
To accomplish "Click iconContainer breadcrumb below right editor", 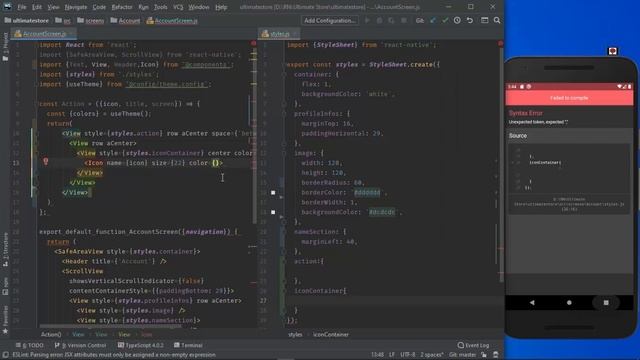I will tap(331, 335).
